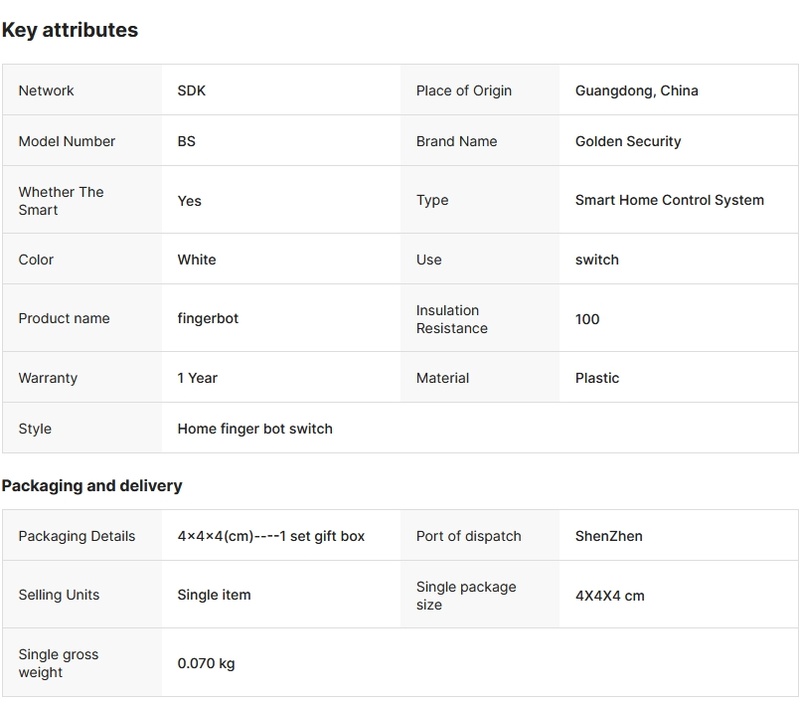This screenshot has width=800, height=705.
Task: Select the "fingerbot" product name value
Action: click(x=208, y=319)
